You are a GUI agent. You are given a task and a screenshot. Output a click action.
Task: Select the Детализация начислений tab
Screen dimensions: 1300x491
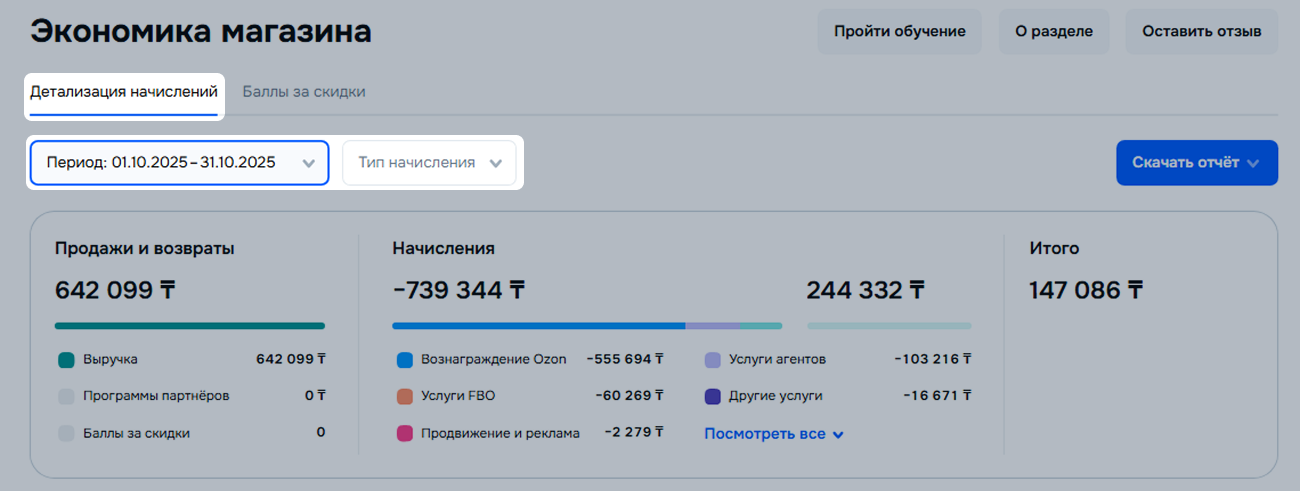click(x=124, y=92)
